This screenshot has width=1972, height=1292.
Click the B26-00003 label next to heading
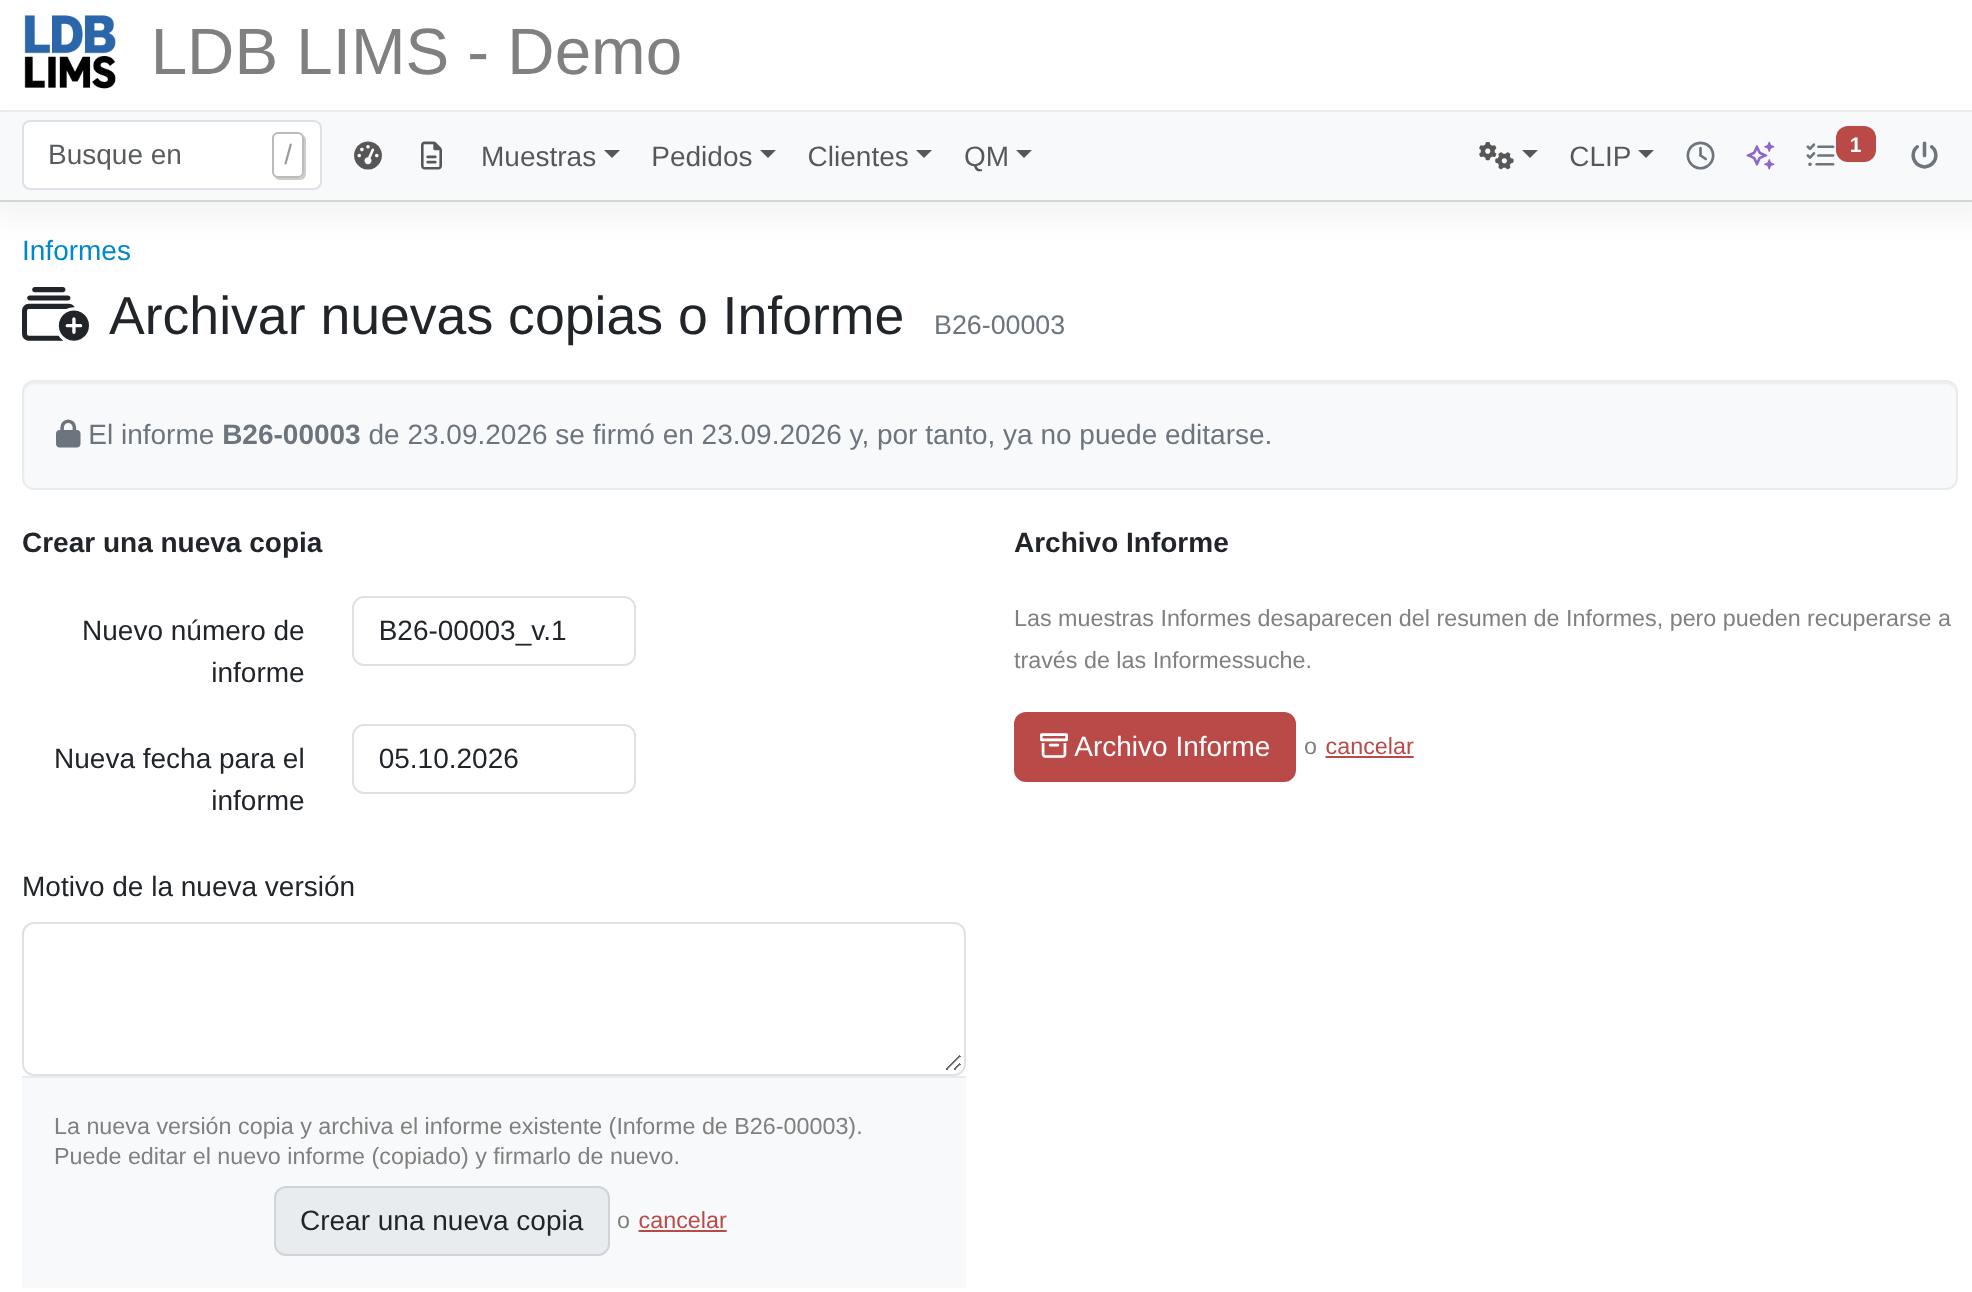click(999, 325)
